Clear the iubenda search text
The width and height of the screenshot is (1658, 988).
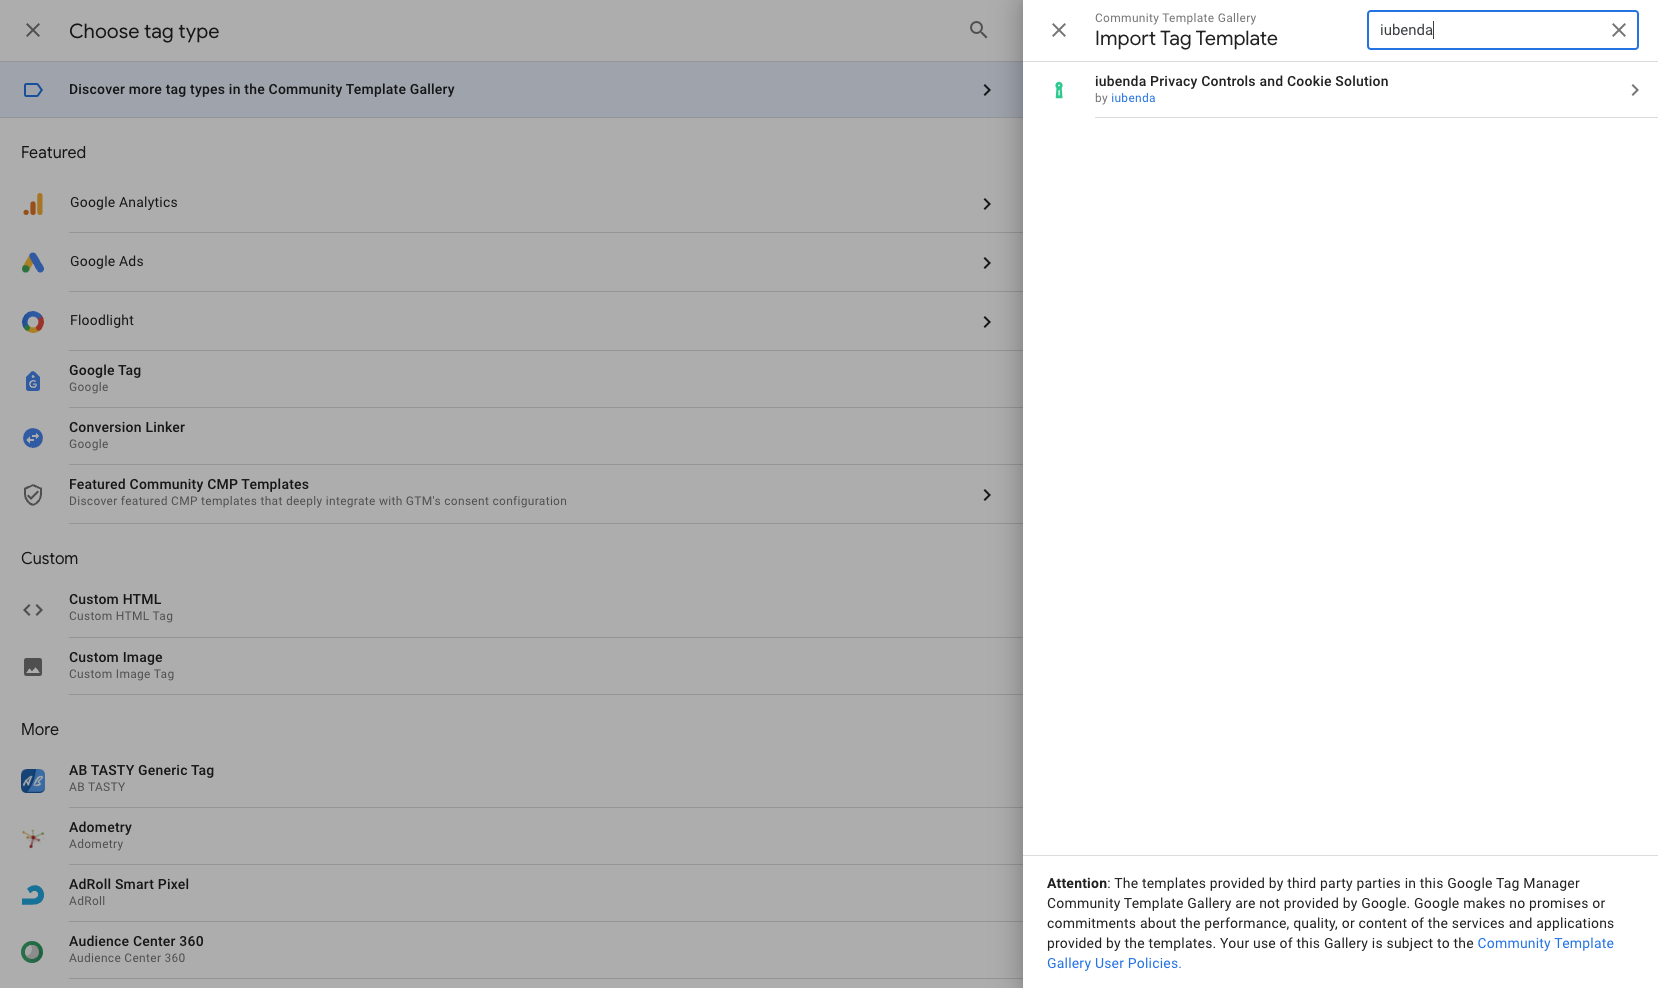coord(1618,30)
